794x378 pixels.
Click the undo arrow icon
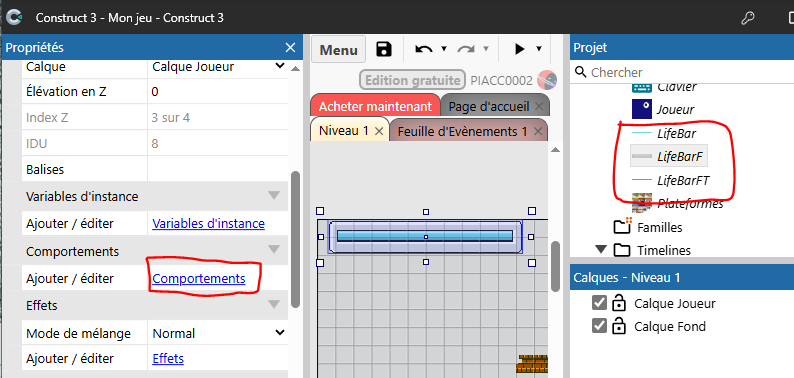coord(424,49)
